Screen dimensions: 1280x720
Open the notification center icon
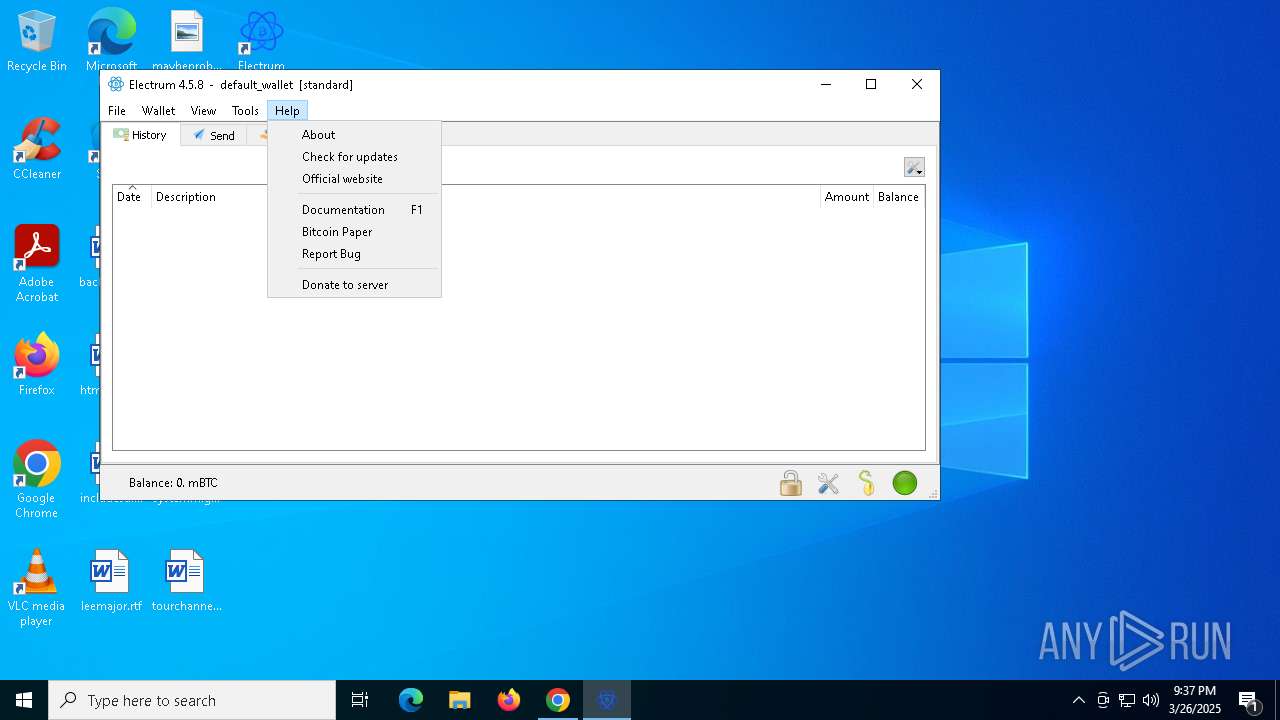[x=1248, y=700]
